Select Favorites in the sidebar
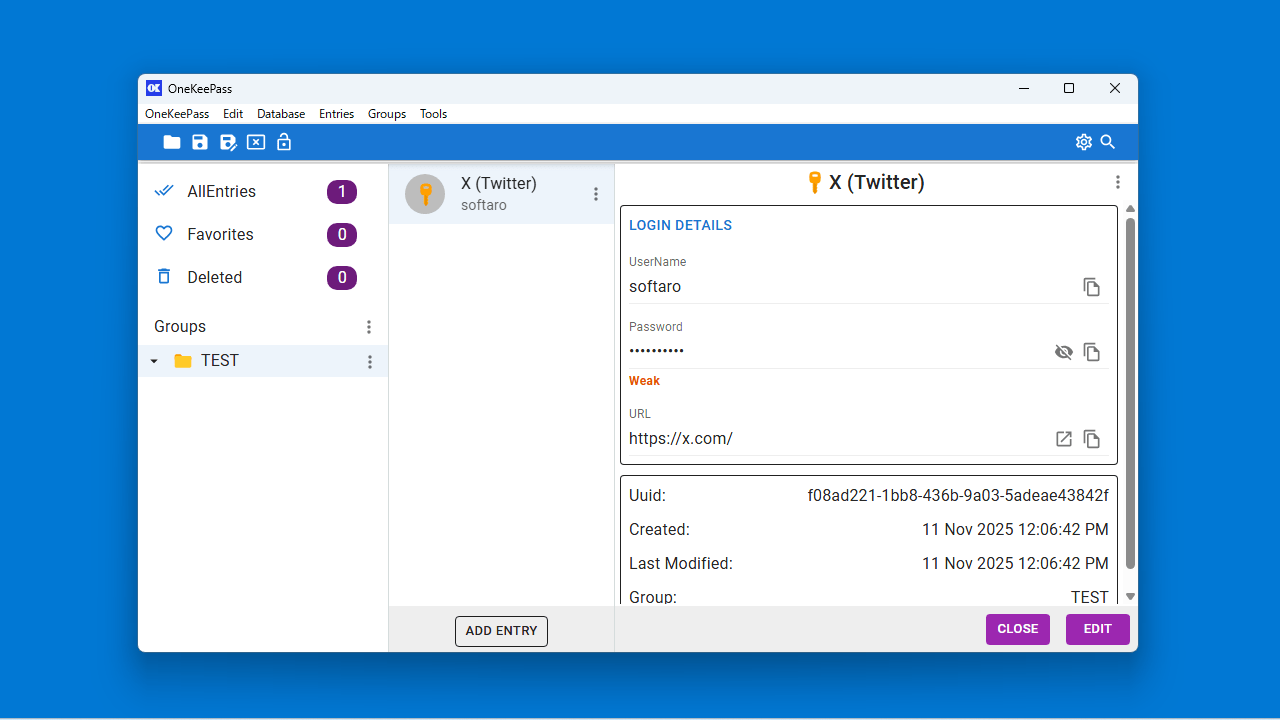1280x720 pixels. click(220, 234)
